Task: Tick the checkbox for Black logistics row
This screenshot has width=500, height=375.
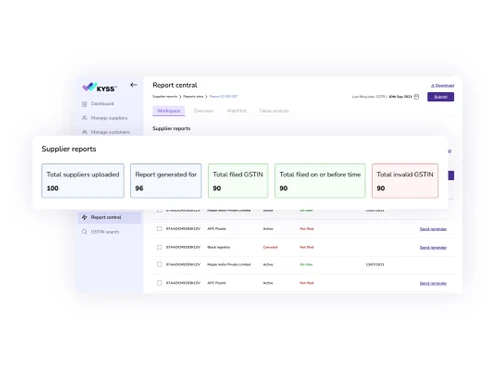Action: click(159, 247)
